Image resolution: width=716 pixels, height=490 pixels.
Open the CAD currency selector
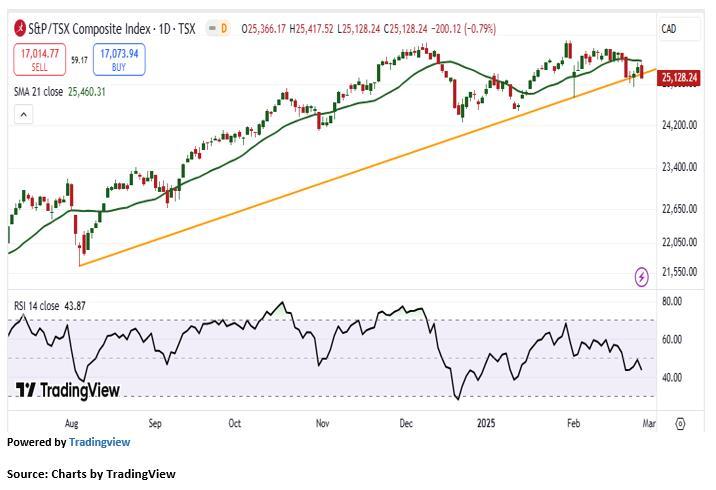[x=669, y=29]
